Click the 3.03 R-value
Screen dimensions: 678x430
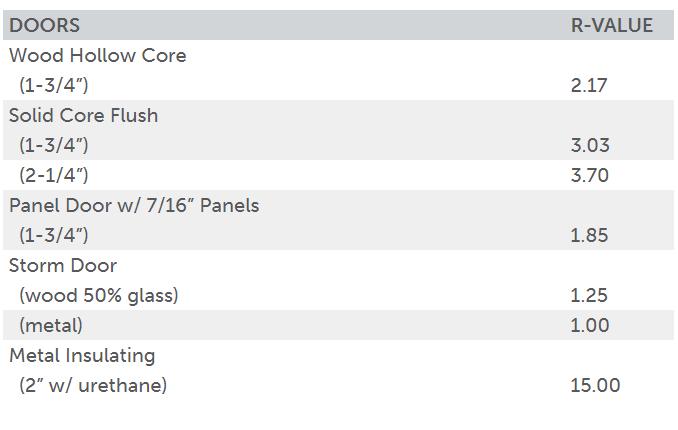[590, 145]
